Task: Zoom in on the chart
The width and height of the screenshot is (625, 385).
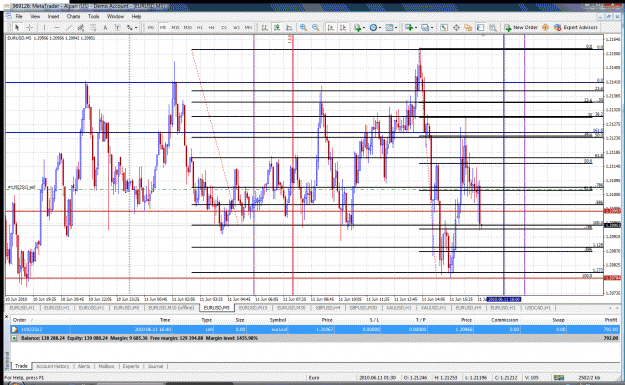Action: point(303,28)
